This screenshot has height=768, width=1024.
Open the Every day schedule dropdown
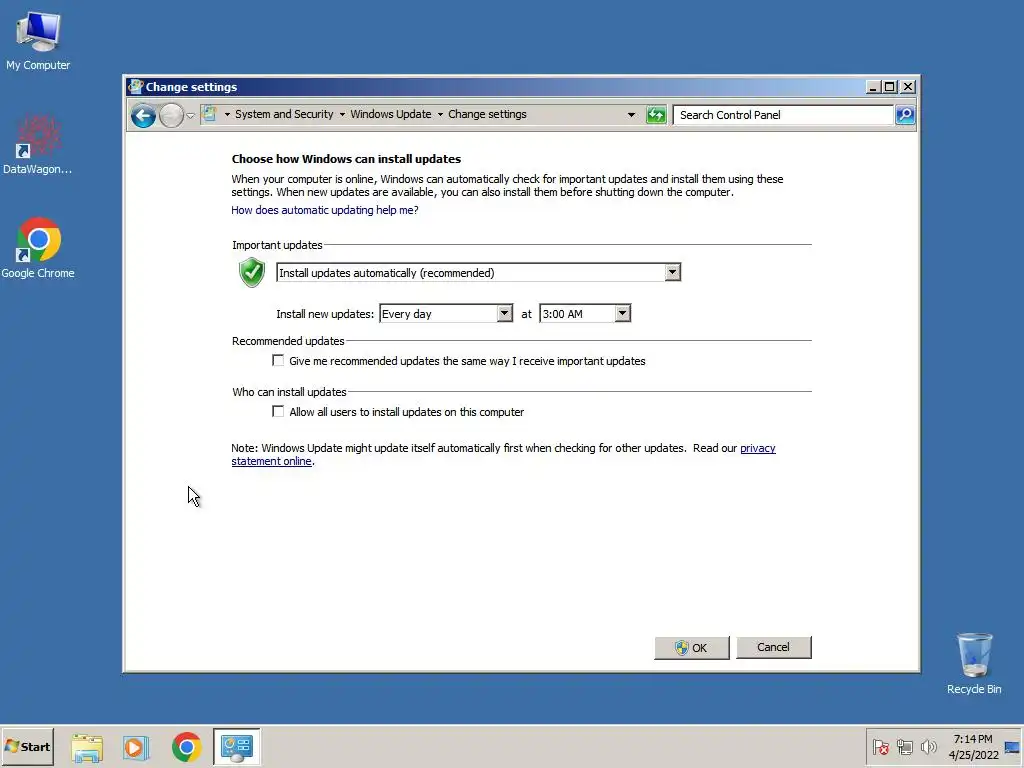click(x=446, y=314)
